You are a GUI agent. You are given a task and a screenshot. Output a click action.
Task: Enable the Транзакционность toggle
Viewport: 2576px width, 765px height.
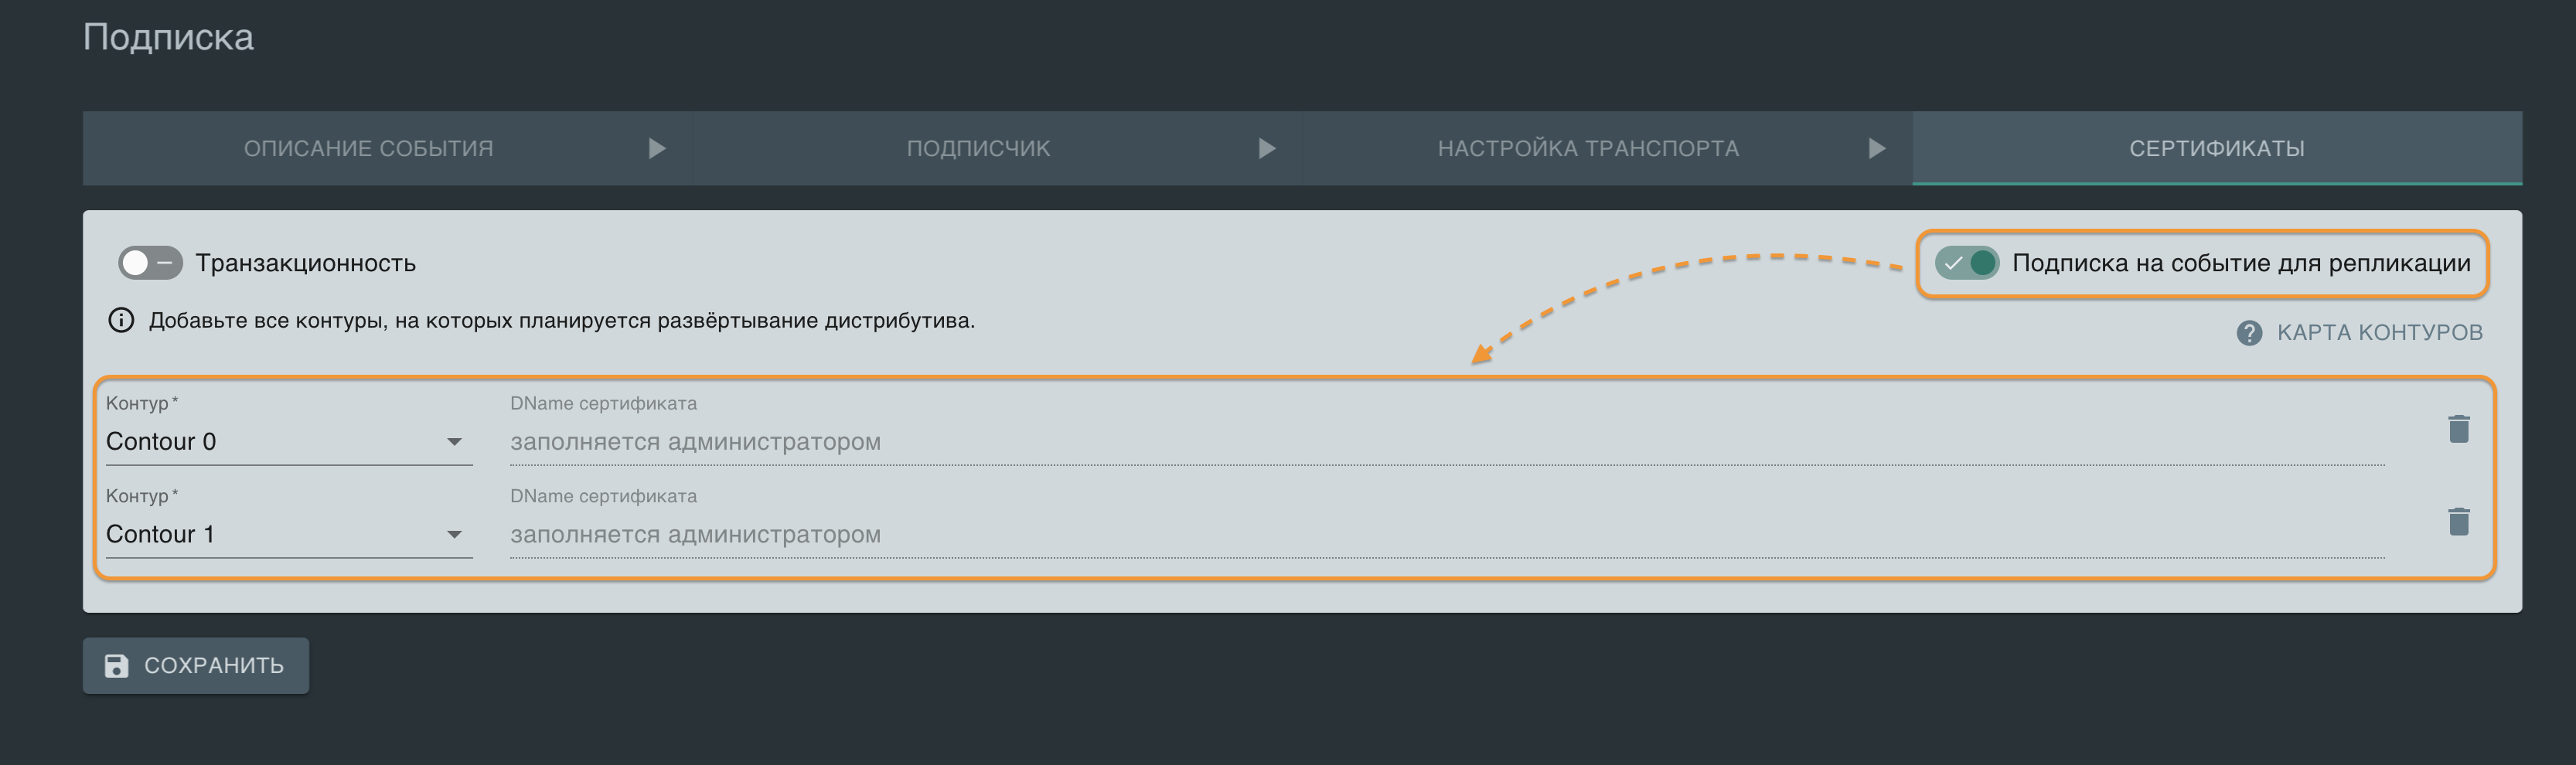pyautogui.click(x=147, y=263)
